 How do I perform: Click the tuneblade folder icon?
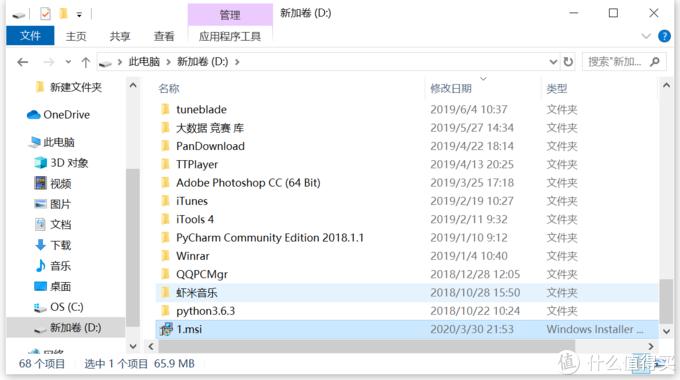tap(165, 109)
